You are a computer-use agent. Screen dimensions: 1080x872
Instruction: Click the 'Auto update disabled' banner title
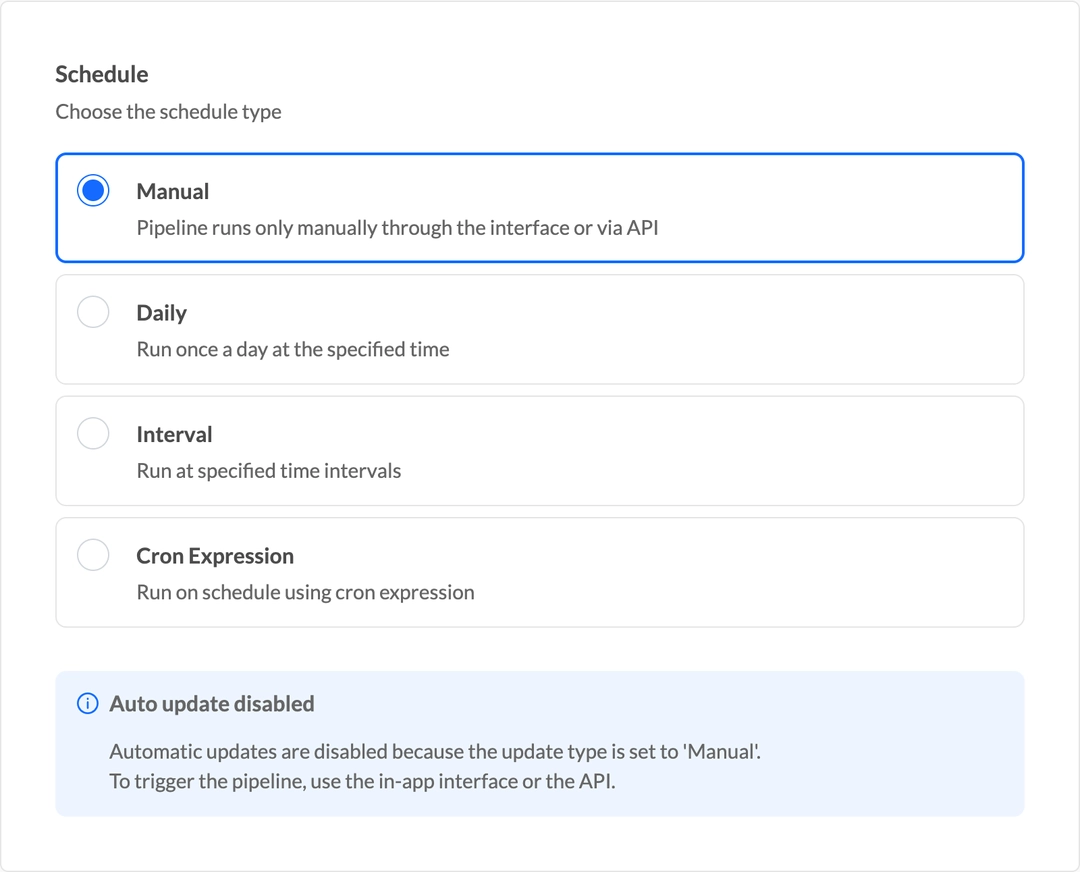click(212, 704)
